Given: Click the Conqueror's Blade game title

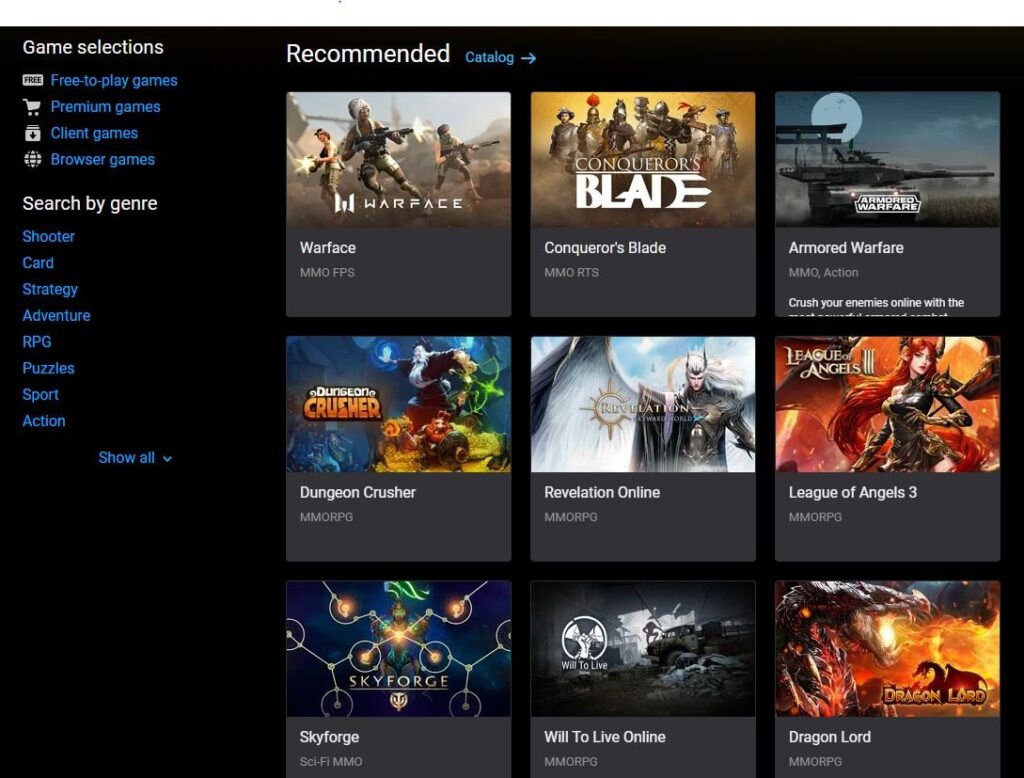Looking at the screenshot, I should [605, 248].
